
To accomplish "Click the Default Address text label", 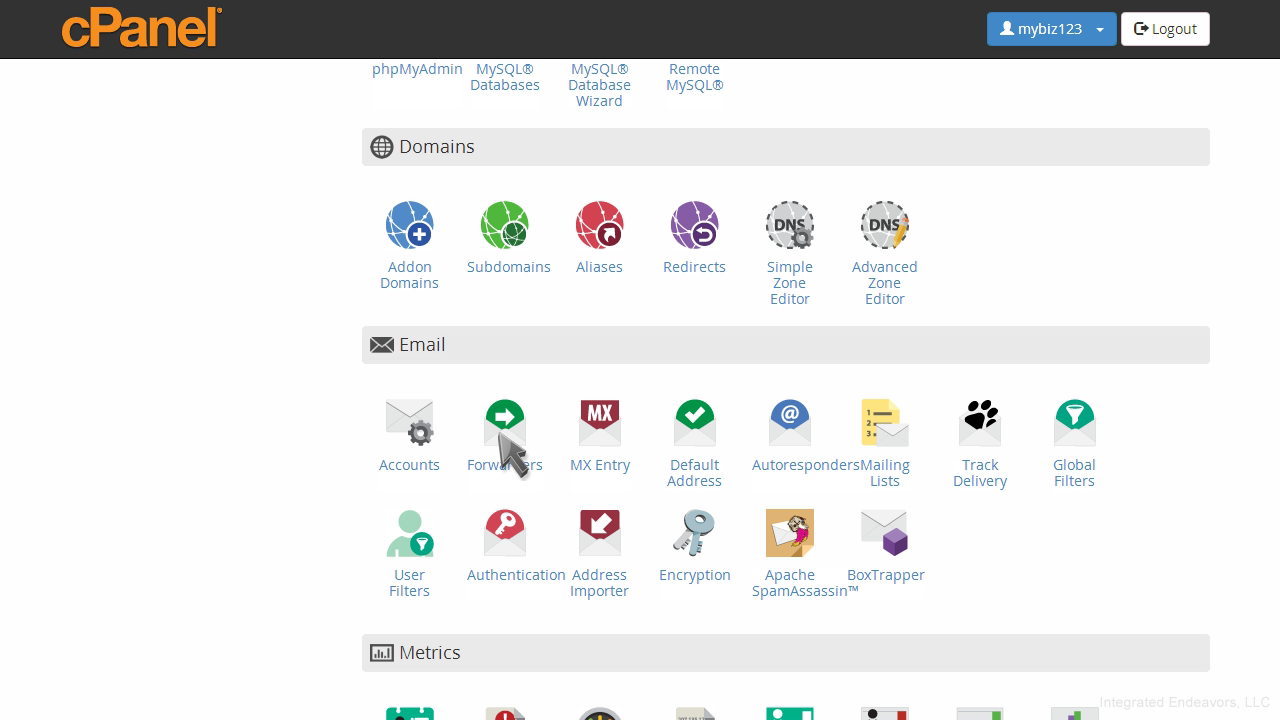I will 694,473.
